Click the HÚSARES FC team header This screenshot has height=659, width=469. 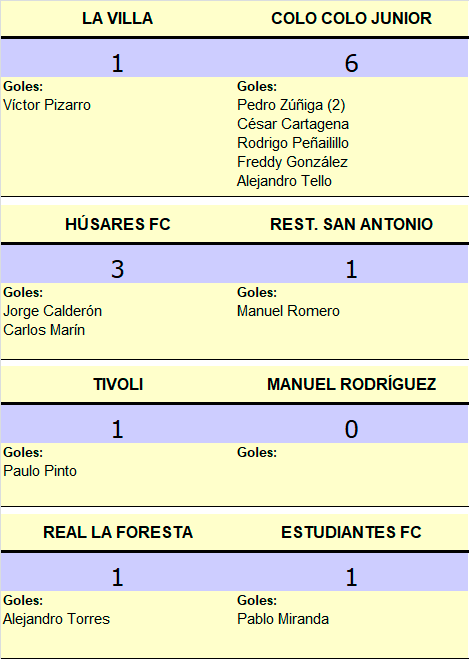118,224
